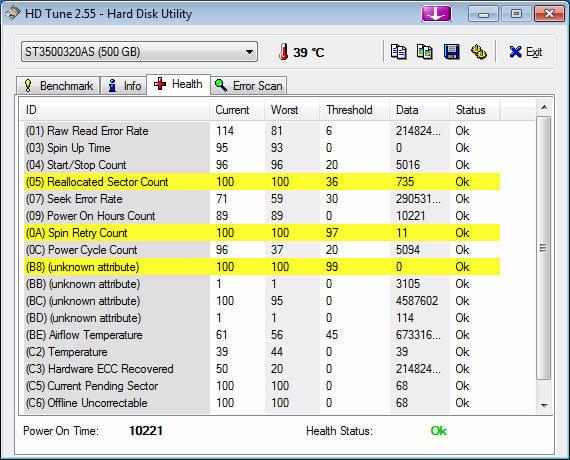The width and height of the screenshot is (570, 460).
Task: Click the HD Tune app icon in title bar
Action: click(x=13, y=14)
